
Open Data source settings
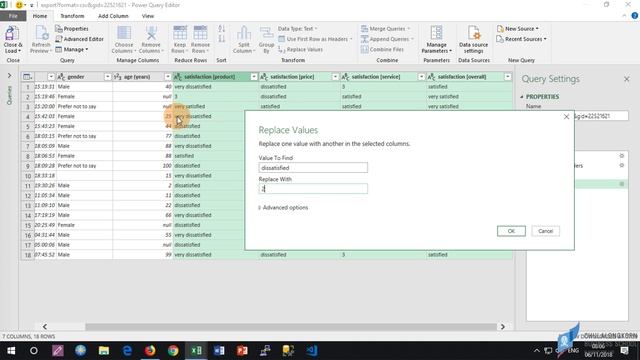pyautogui.click(x=473, y=39)
